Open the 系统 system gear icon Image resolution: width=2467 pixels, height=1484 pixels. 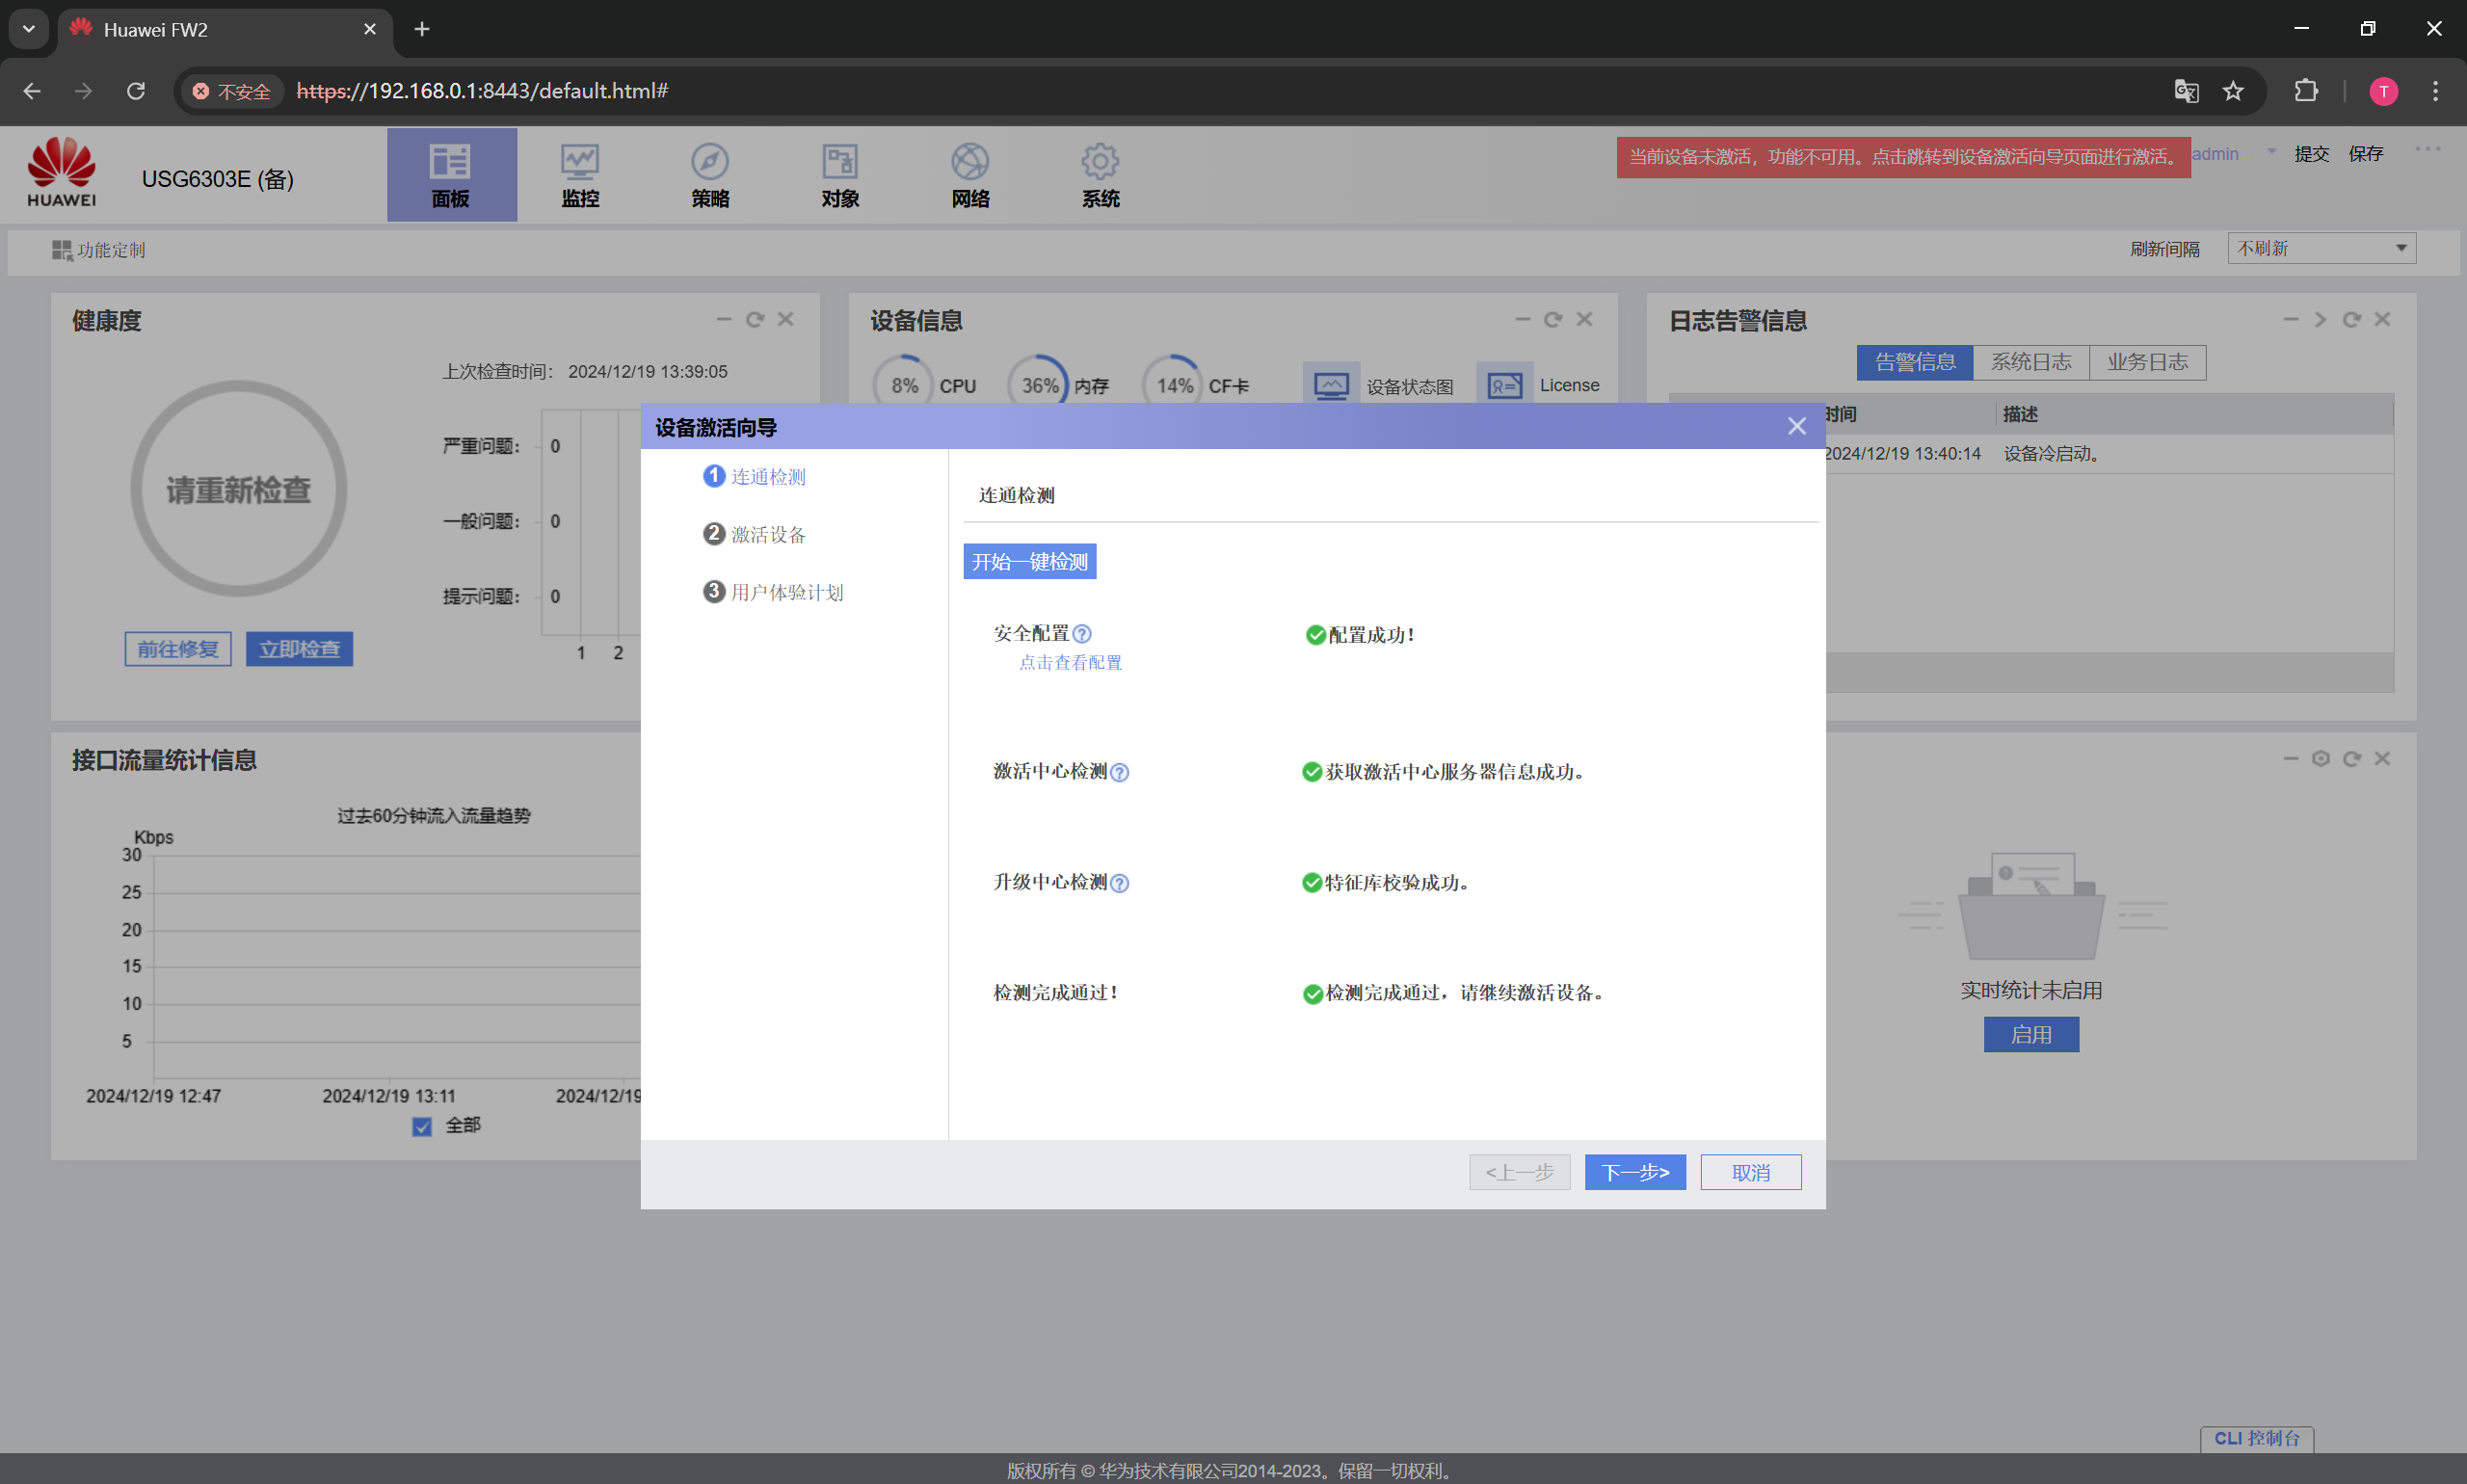[x=1100, y=162]
